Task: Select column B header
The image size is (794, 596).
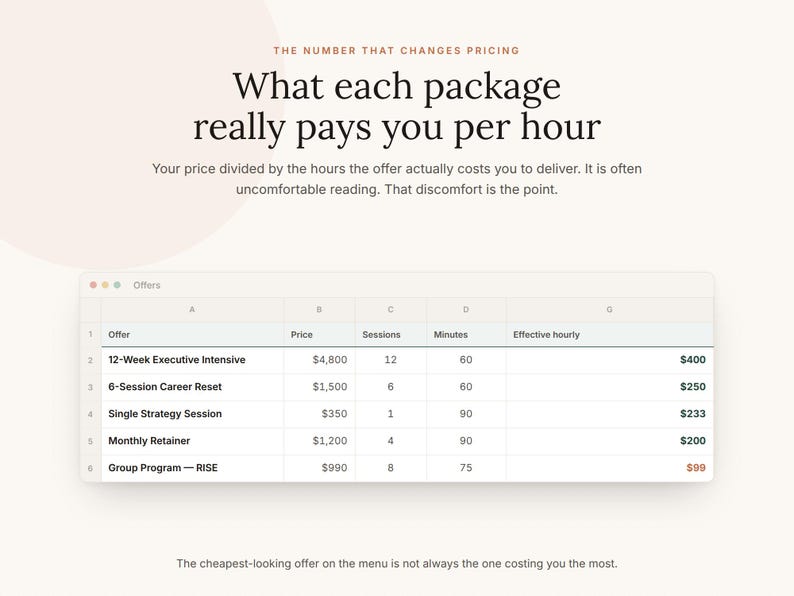Action: click(320, 309)
